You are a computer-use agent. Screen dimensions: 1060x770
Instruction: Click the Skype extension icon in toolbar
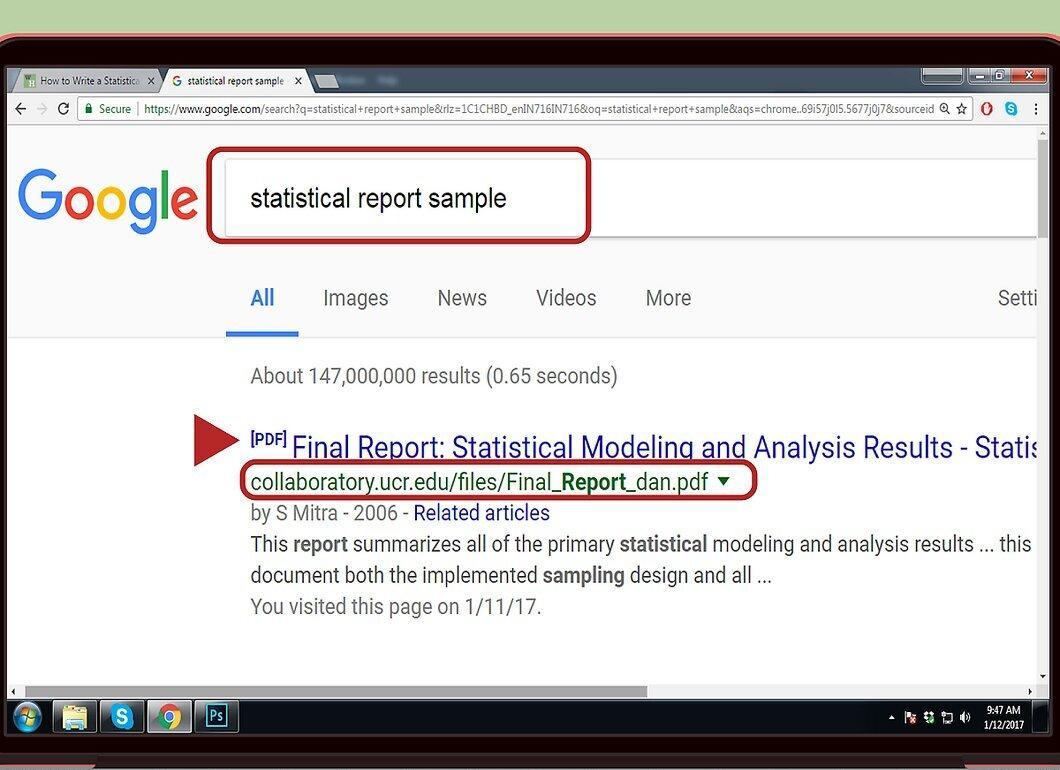pyautogui.click(x=1011, y=109)
